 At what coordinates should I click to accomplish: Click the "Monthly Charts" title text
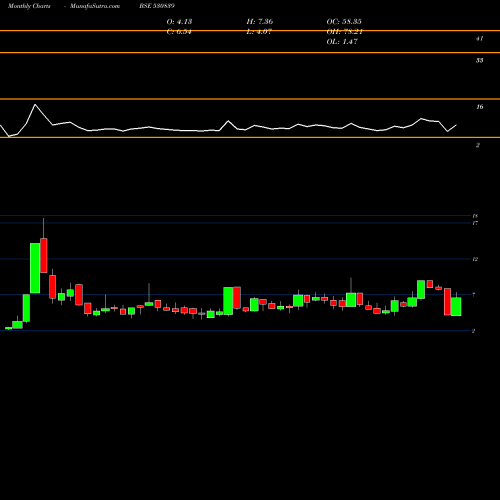click(29, 6)
